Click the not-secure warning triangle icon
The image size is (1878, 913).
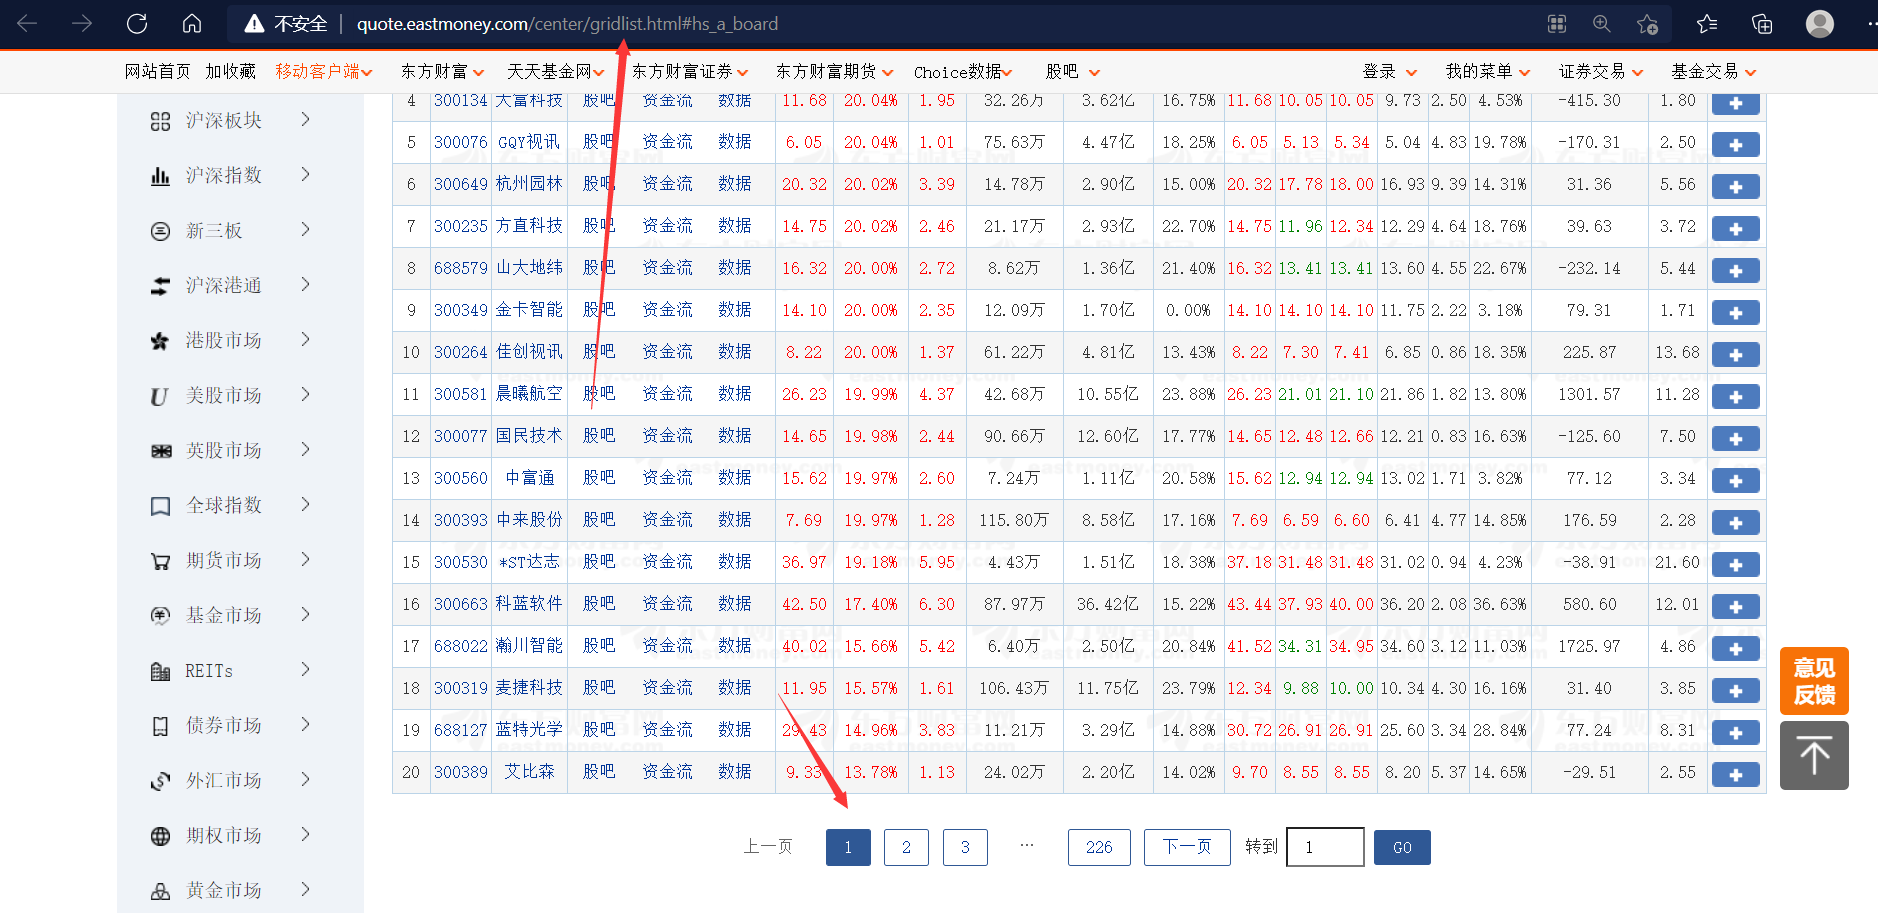[x=255, y=24]
